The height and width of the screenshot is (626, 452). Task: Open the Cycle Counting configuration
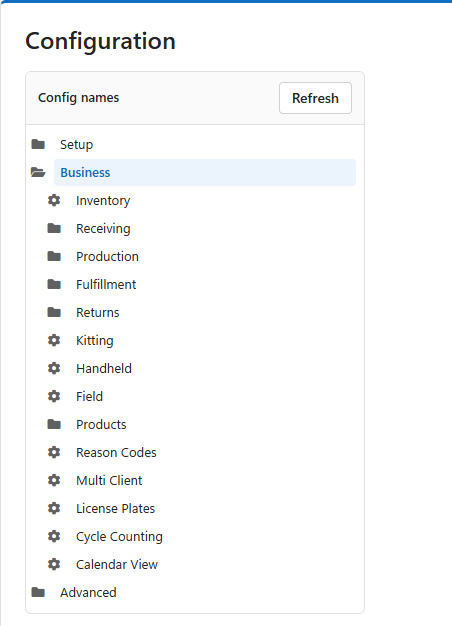click(x=119, y=537)
